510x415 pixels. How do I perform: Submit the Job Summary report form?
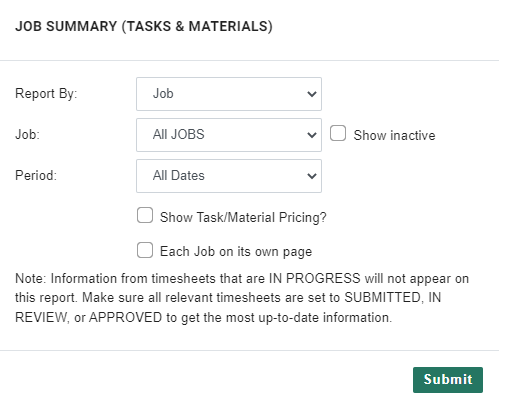point(448,380)
